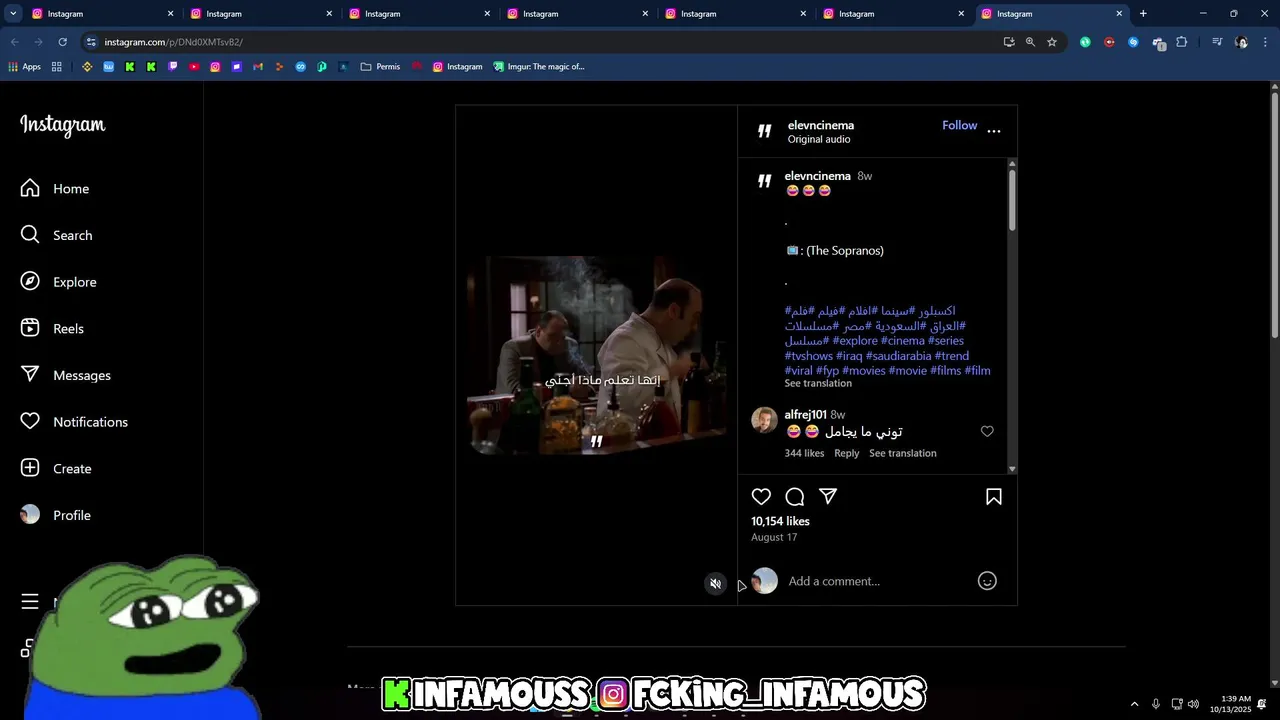Open the emoji picker in comment box
The width and height of the screenshot is (1280, 720).
987,581
